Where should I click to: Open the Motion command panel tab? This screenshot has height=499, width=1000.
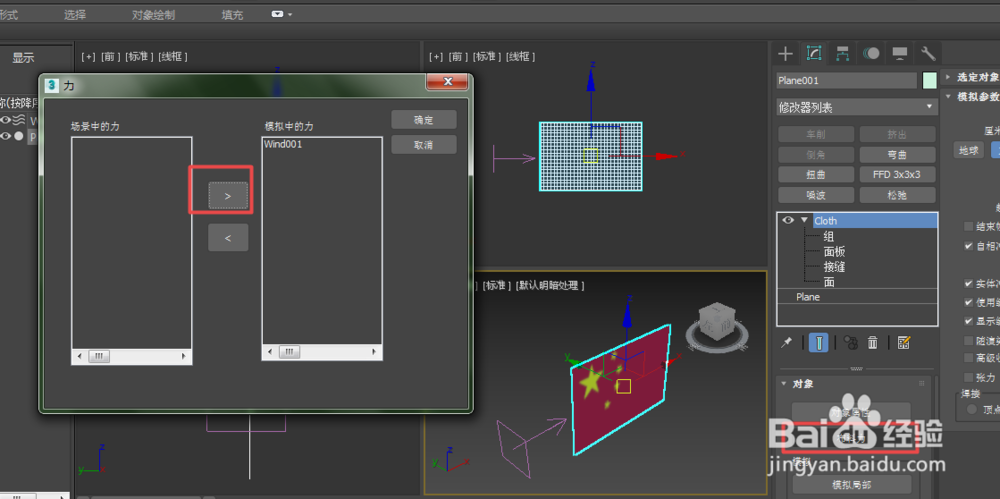click(x=871, y=54)
